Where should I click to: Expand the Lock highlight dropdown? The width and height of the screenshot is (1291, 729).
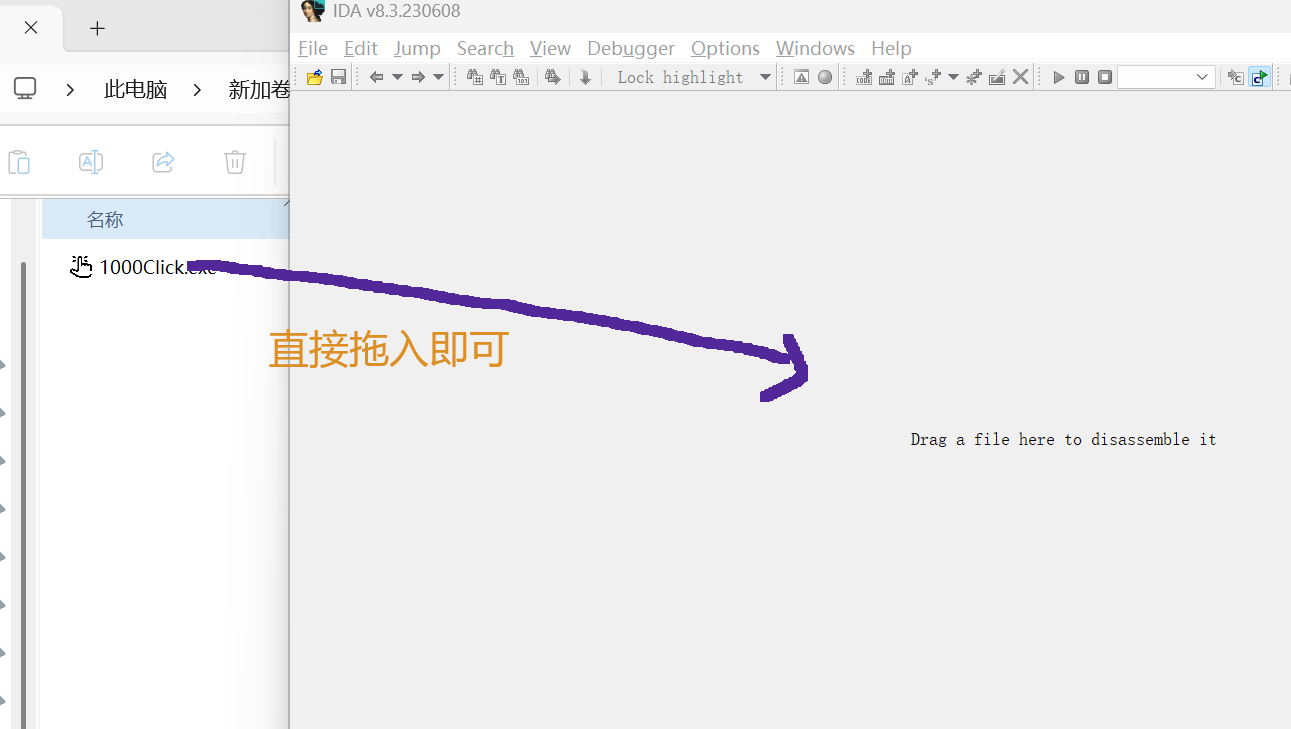[765, 77]
